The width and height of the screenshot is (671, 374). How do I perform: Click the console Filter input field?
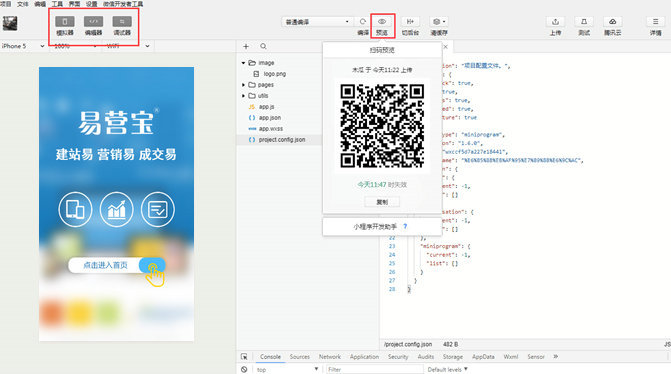pos(374,369)
